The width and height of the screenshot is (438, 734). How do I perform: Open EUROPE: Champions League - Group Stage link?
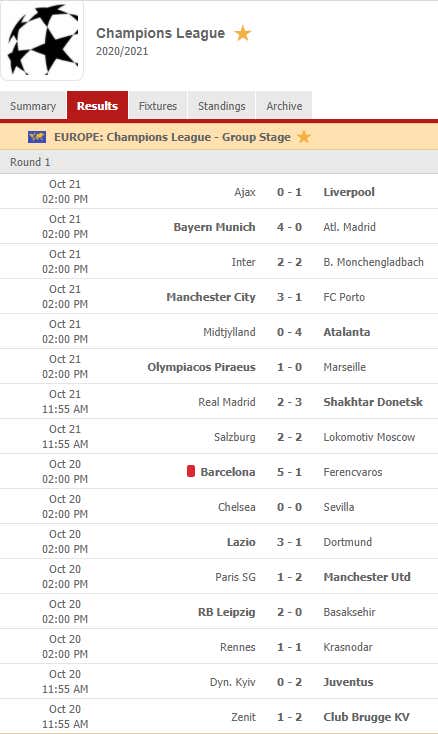click(172, 137)
